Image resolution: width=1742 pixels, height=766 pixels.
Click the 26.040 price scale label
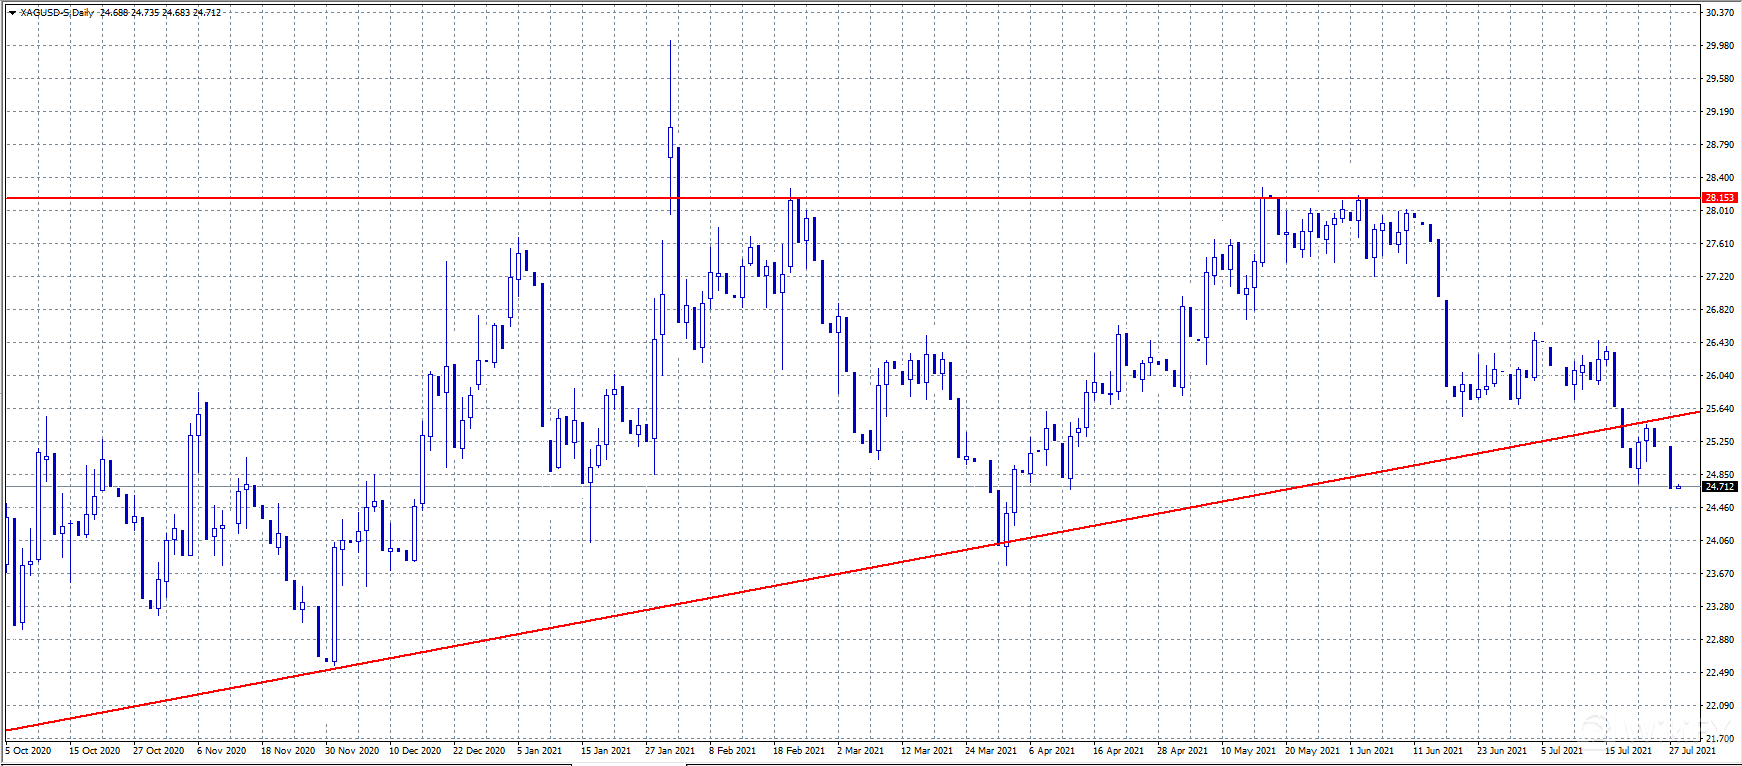click(x=1719, y=376)
